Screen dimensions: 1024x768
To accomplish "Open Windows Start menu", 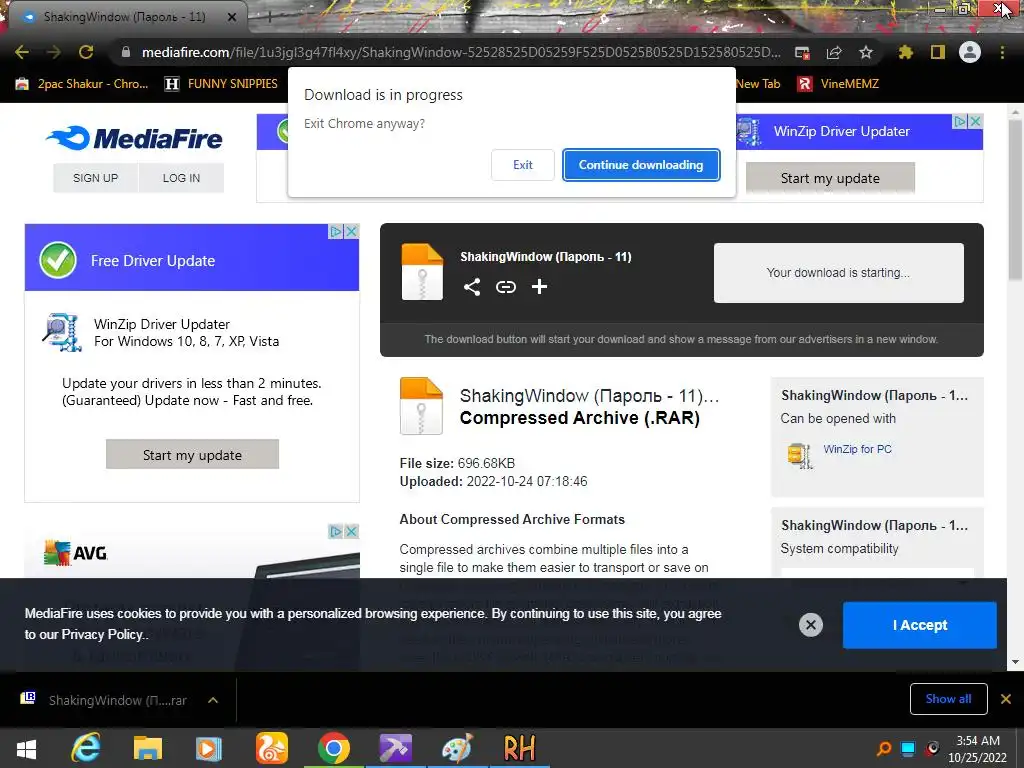I will pos(26,748).
